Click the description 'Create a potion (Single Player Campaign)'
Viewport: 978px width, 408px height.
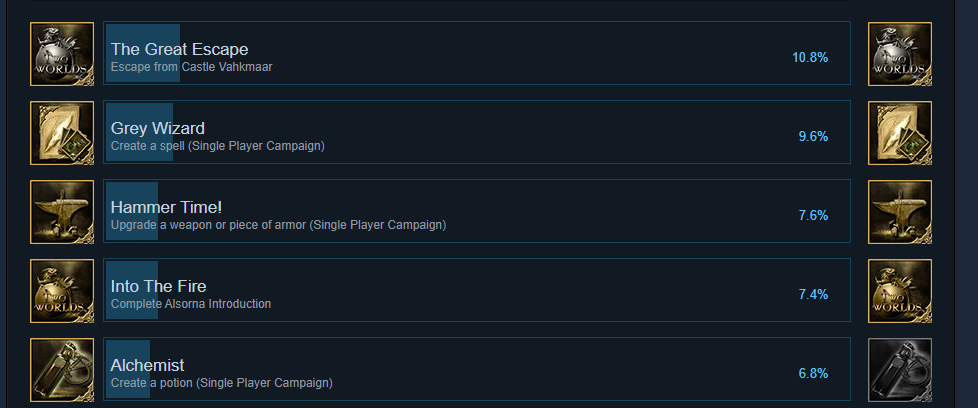(221, 382)
